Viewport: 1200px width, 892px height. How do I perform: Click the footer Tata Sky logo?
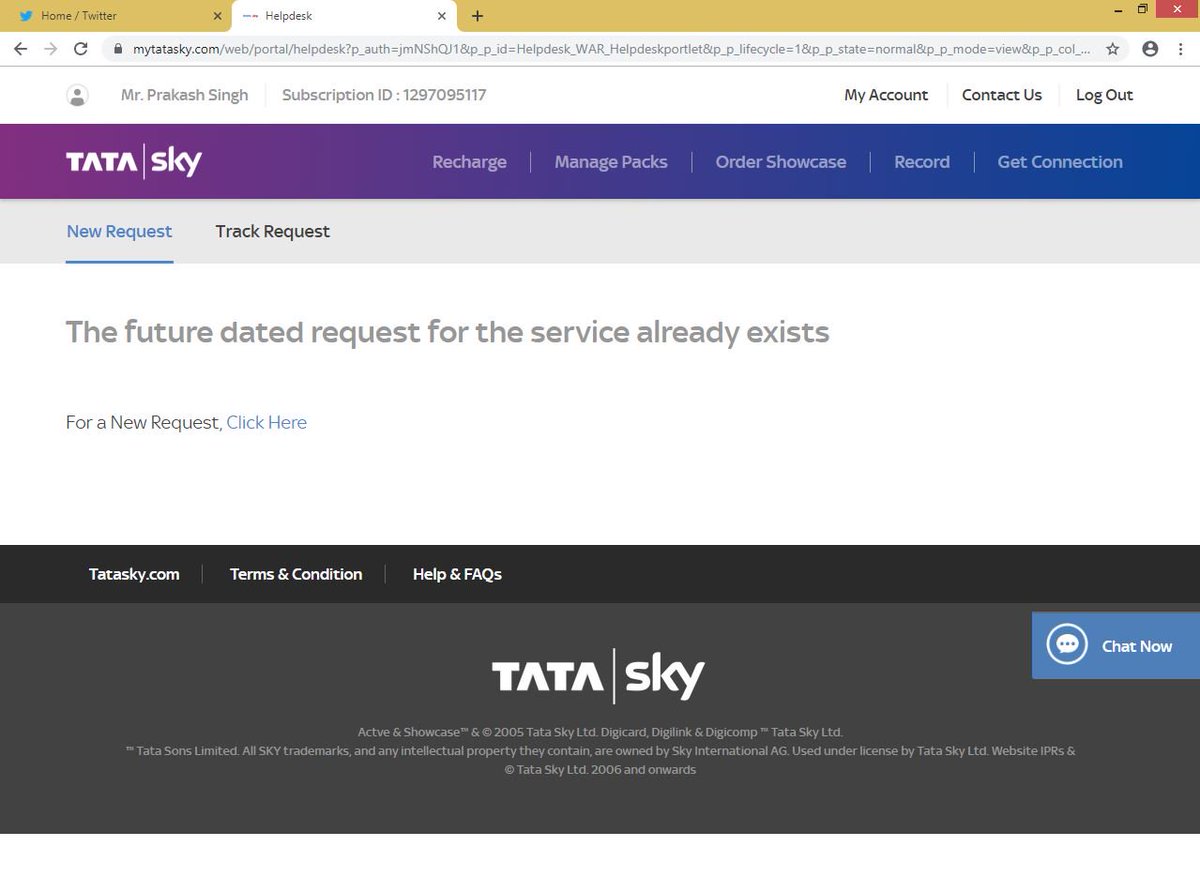[598, 676]
